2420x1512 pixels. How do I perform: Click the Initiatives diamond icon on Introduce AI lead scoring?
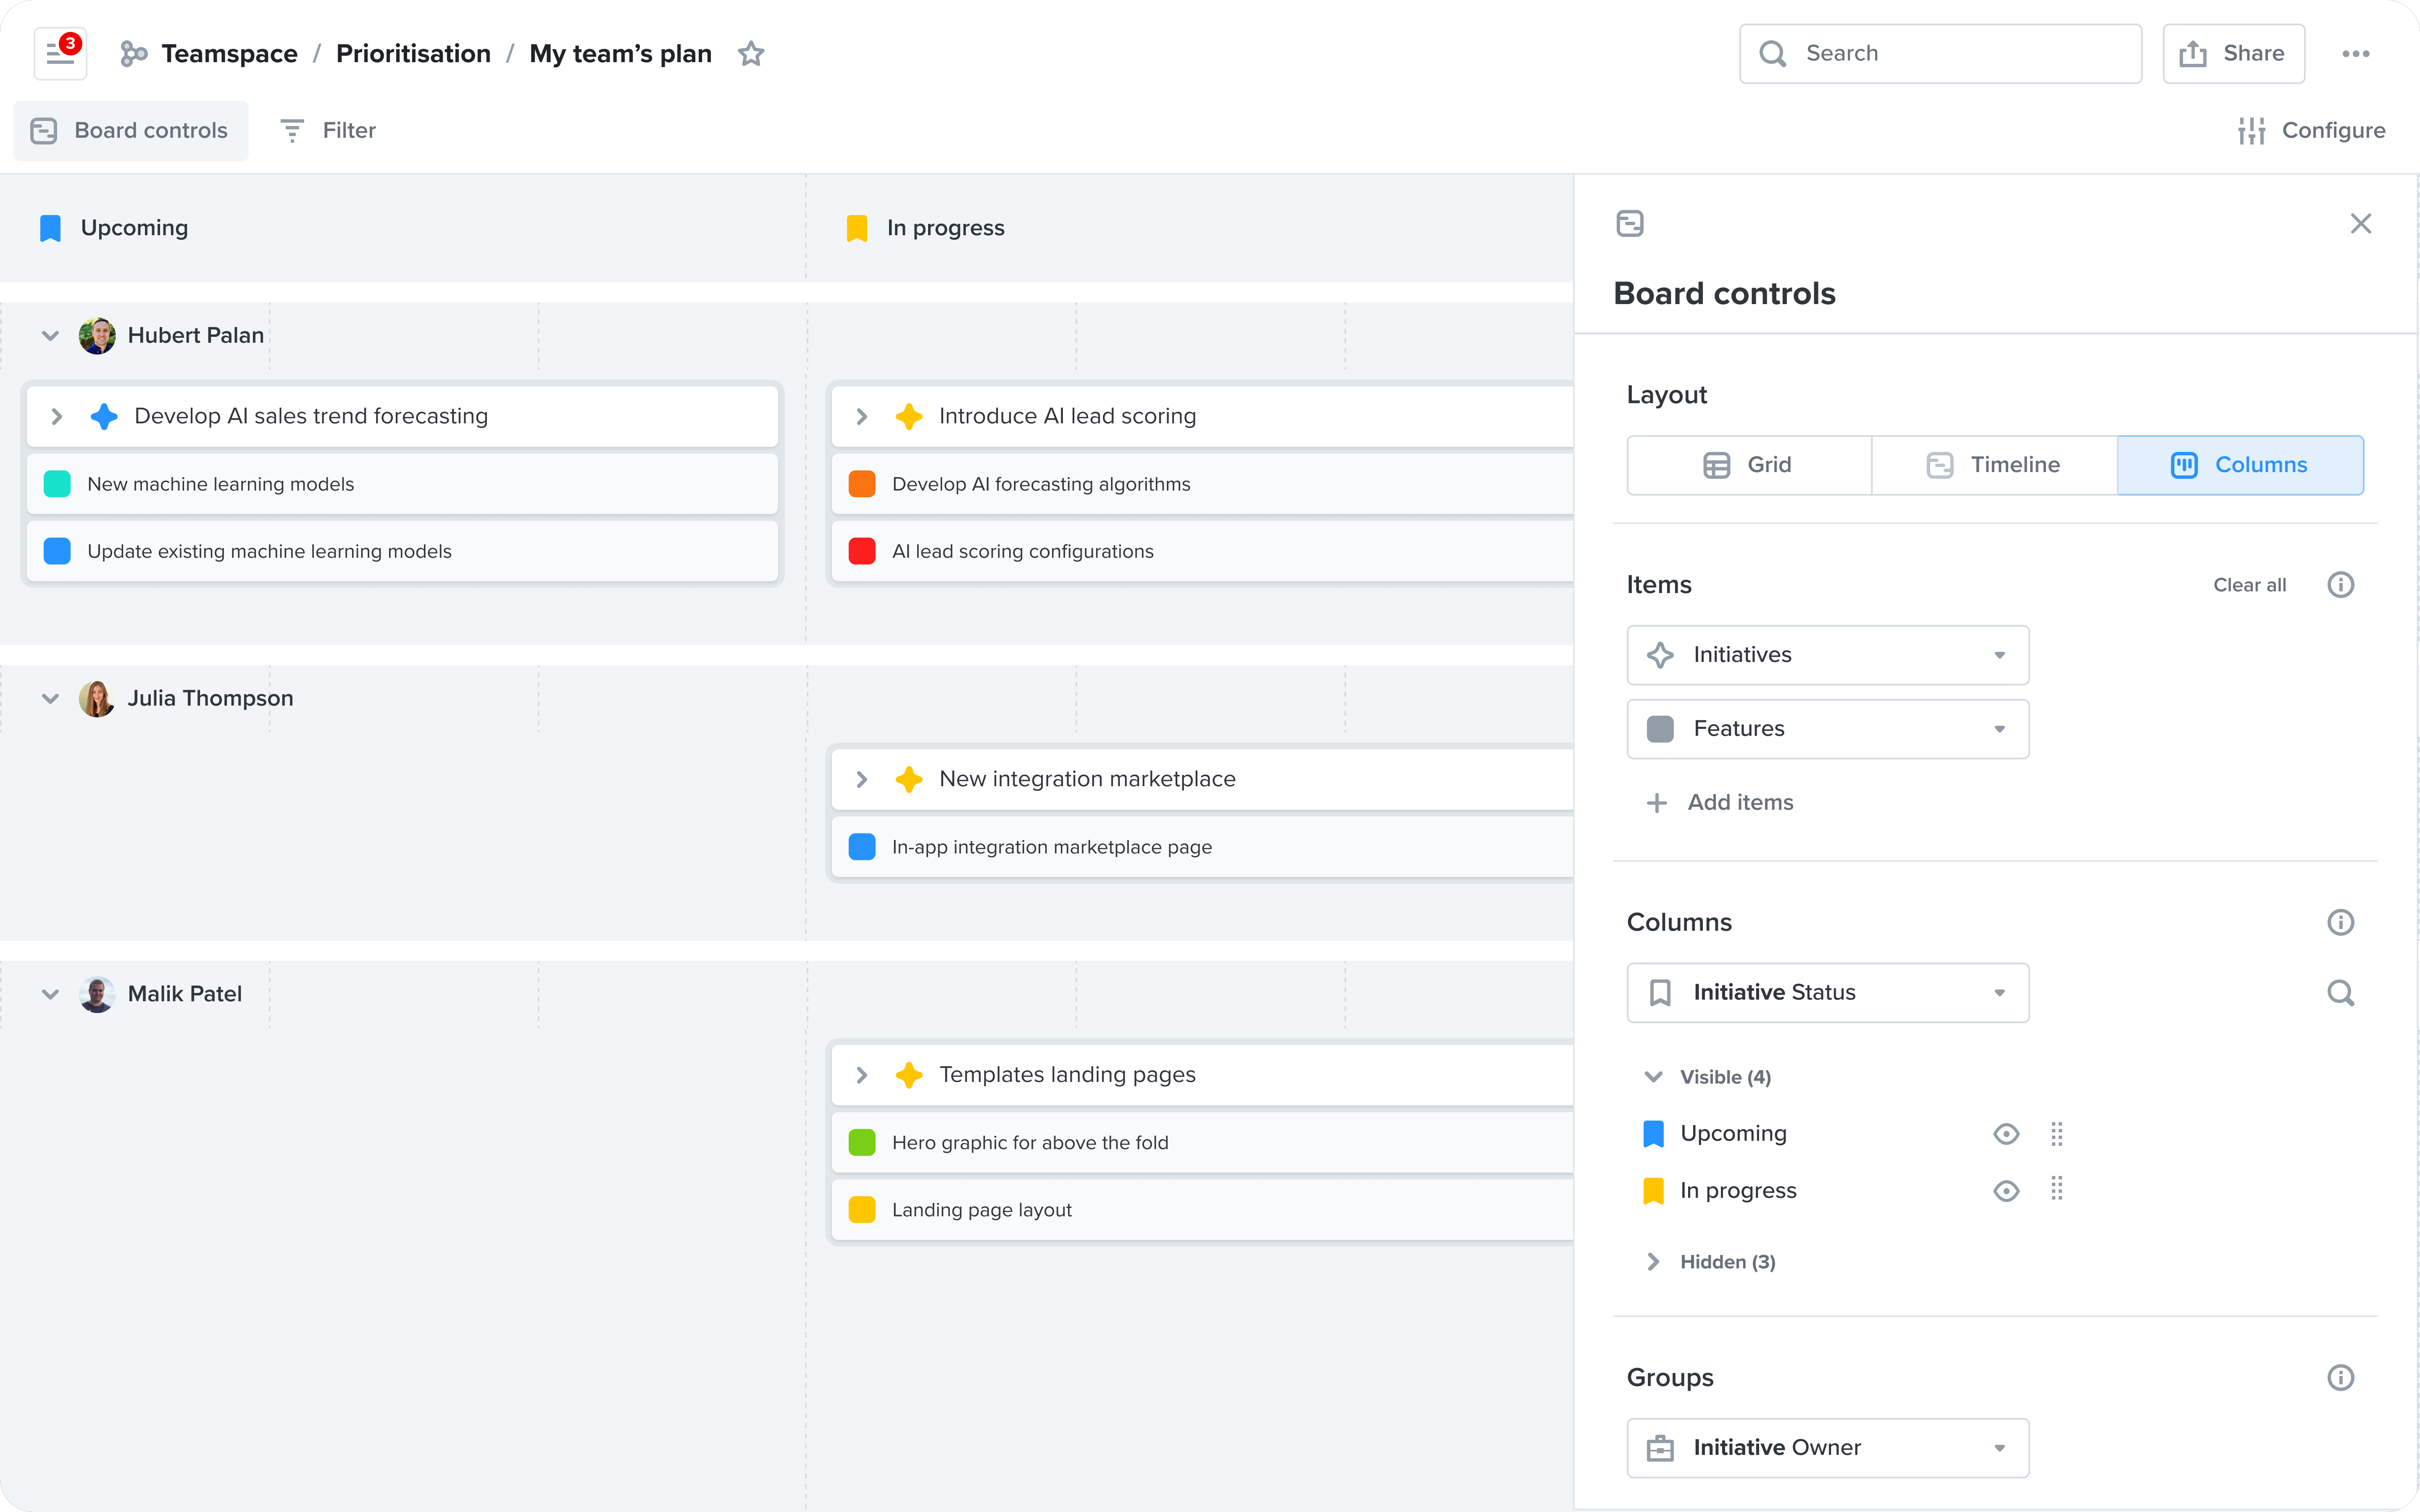point(909,416)
